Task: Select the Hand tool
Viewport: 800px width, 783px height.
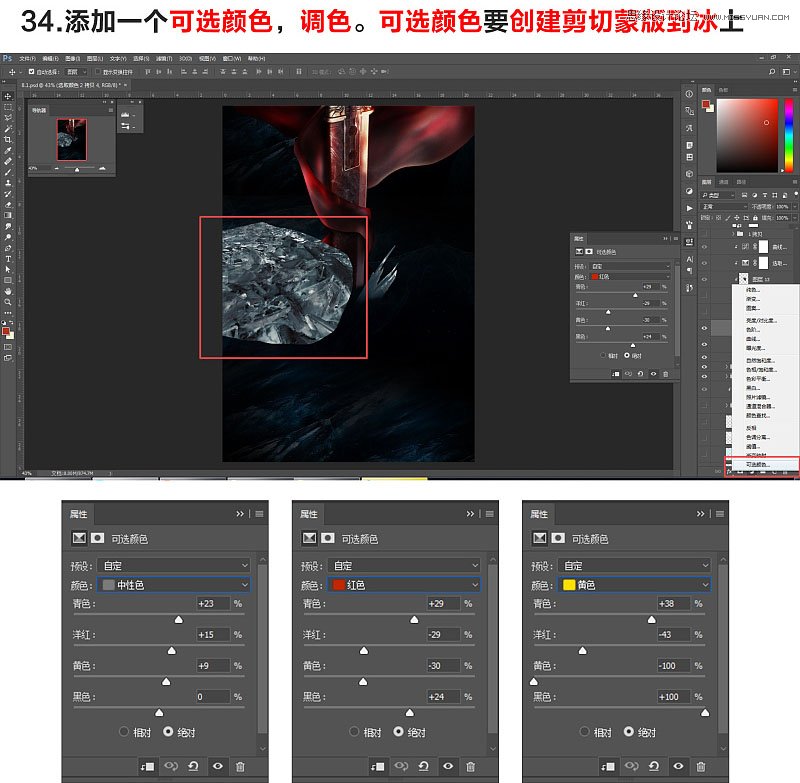Action: click(x=8, y=291)
